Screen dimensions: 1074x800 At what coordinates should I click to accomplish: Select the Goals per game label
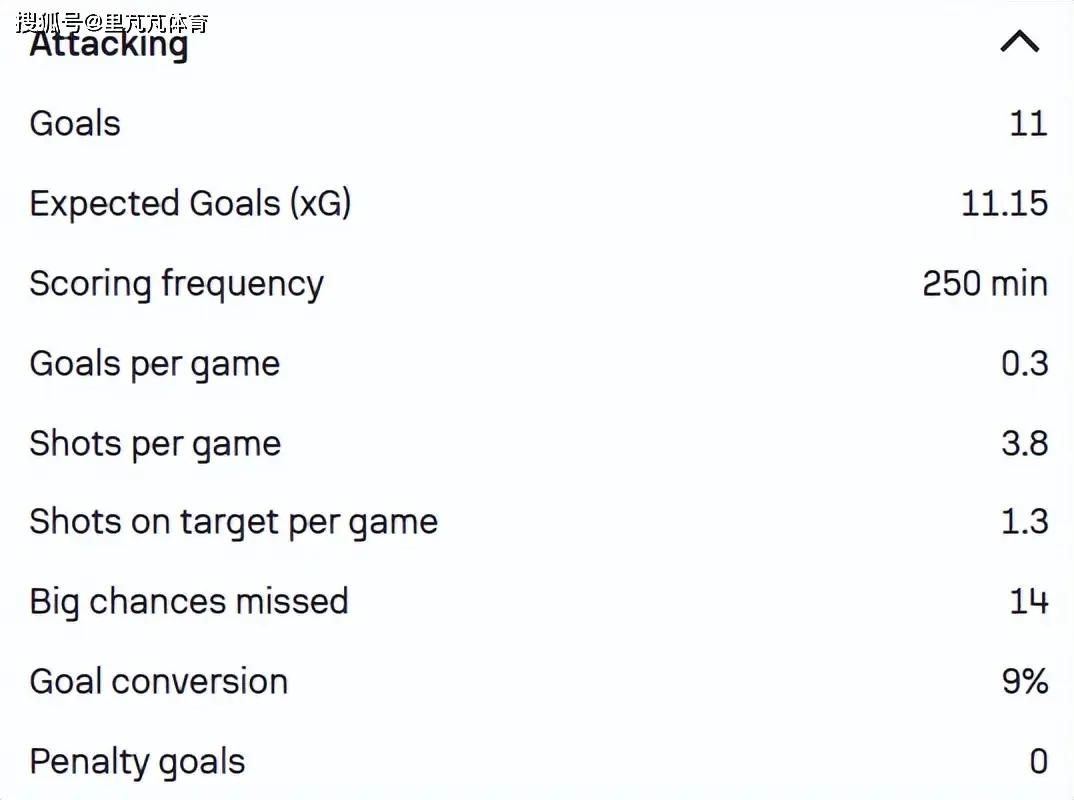pos(155,364)
